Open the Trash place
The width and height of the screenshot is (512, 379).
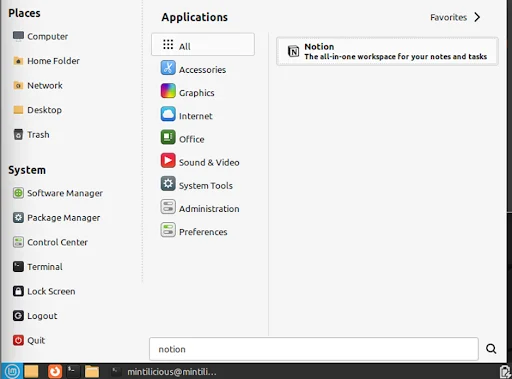coord(31,134)
